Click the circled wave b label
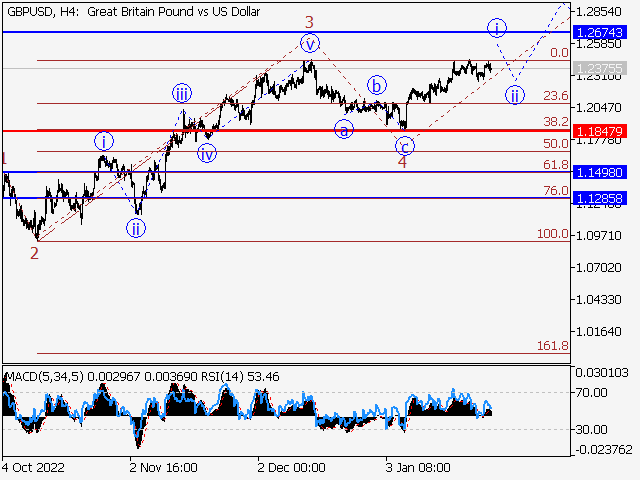 [x=376, y=85]
